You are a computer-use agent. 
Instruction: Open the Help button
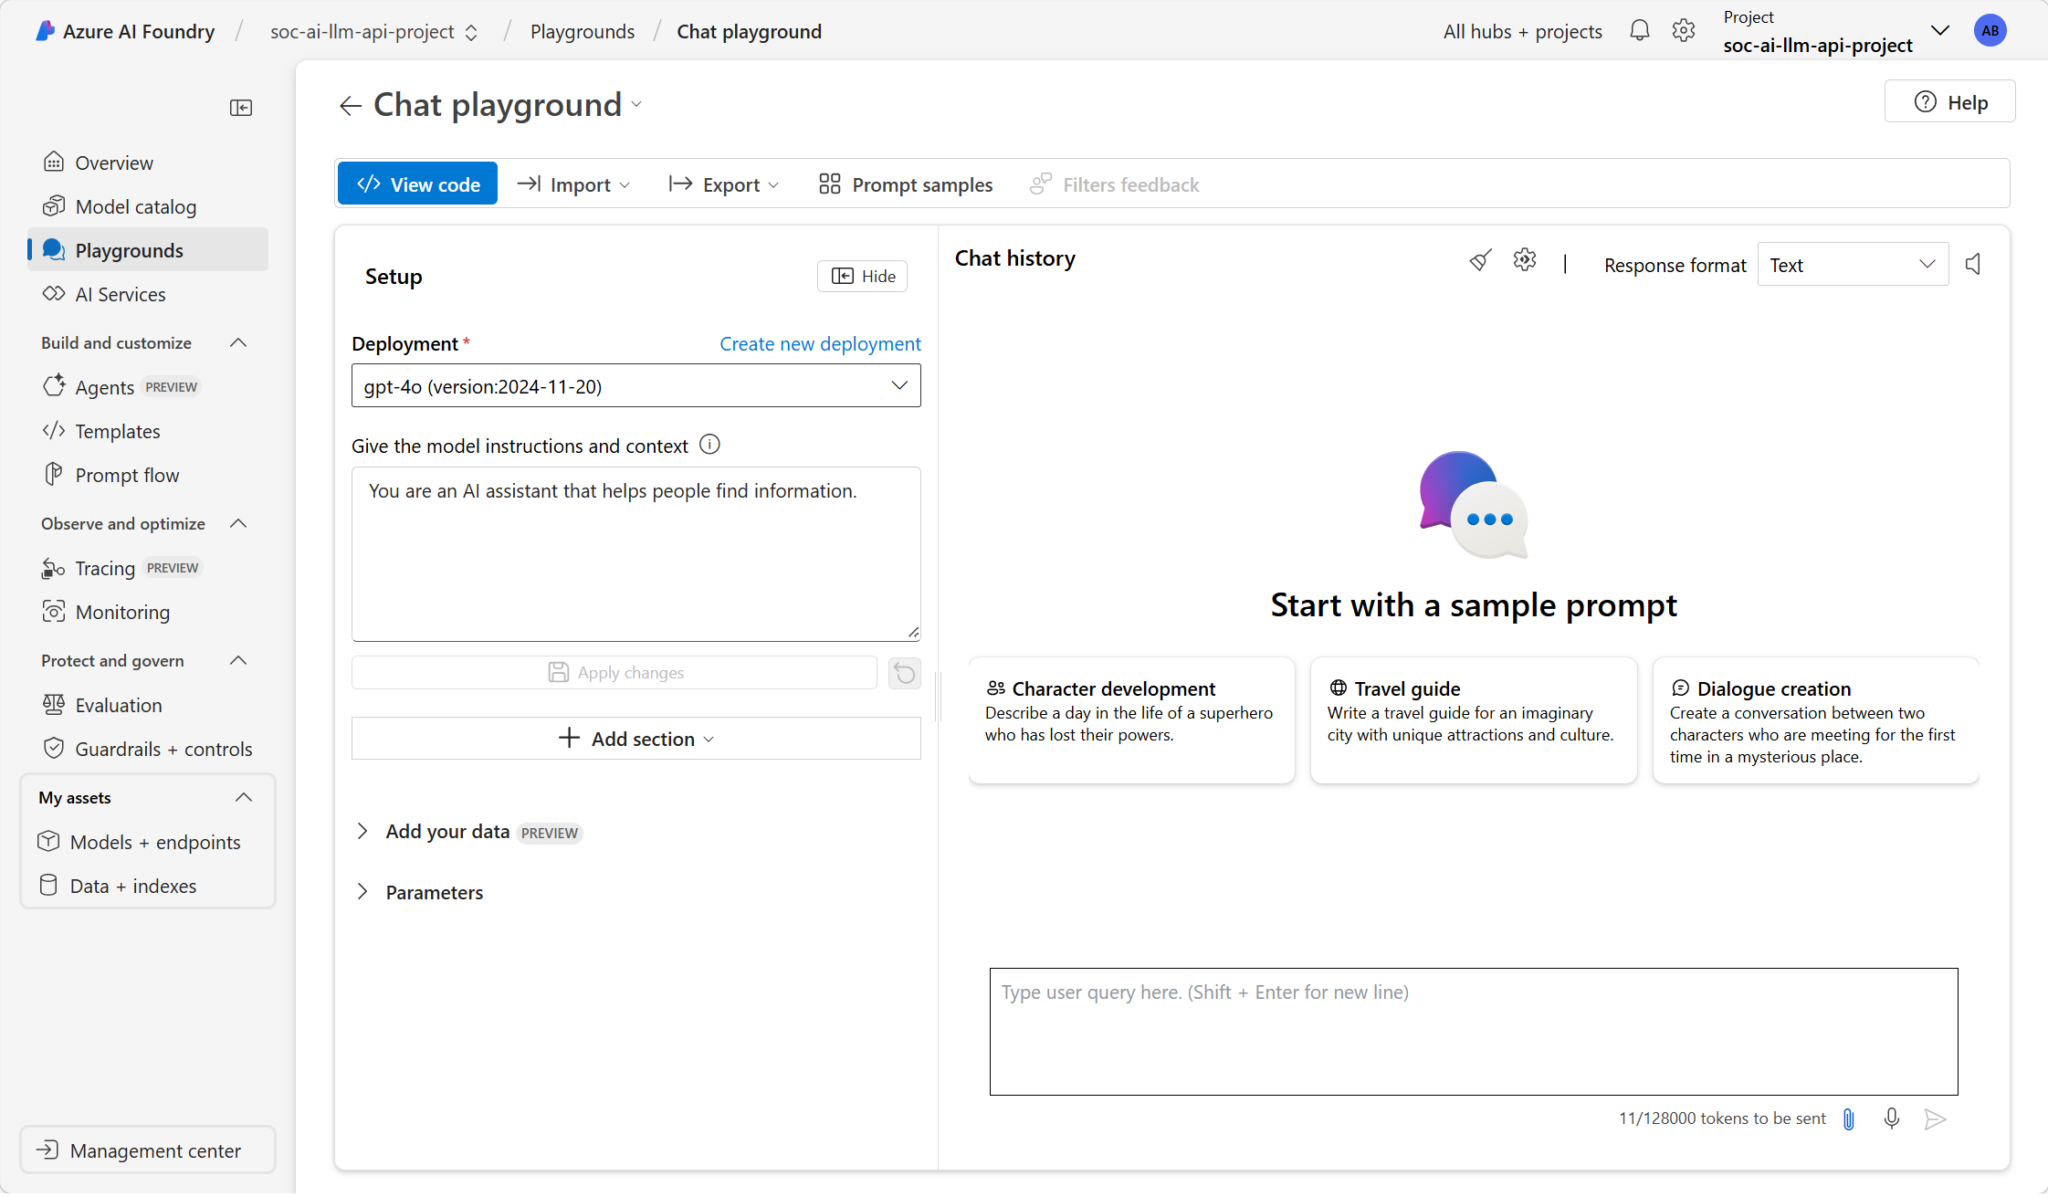[1950, 102]
